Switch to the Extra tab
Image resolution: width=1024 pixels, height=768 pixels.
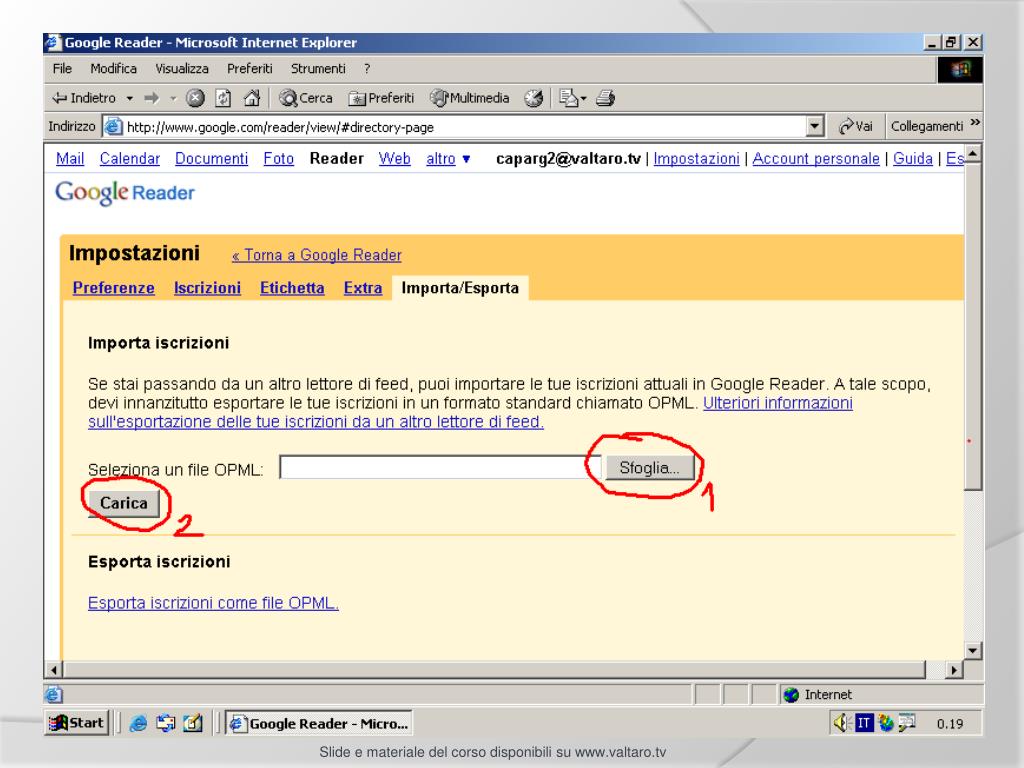pyautogui.click(x=362, y=288)
